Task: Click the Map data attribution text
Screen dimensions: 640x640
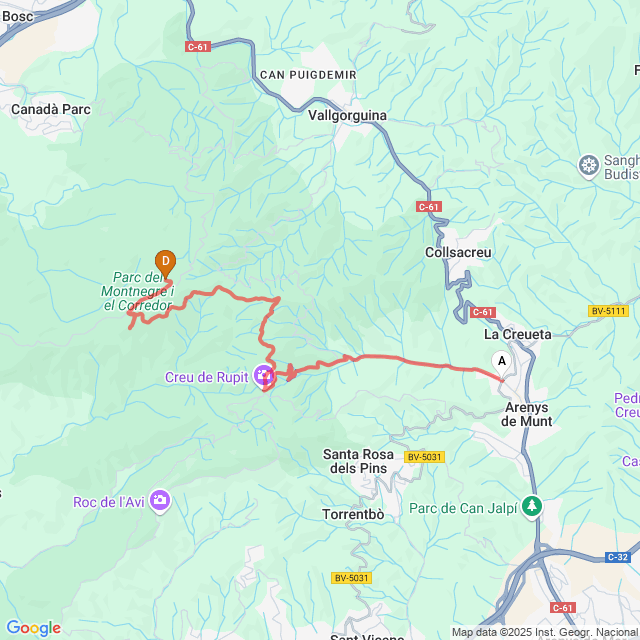Action: click(x=545, y=632)
